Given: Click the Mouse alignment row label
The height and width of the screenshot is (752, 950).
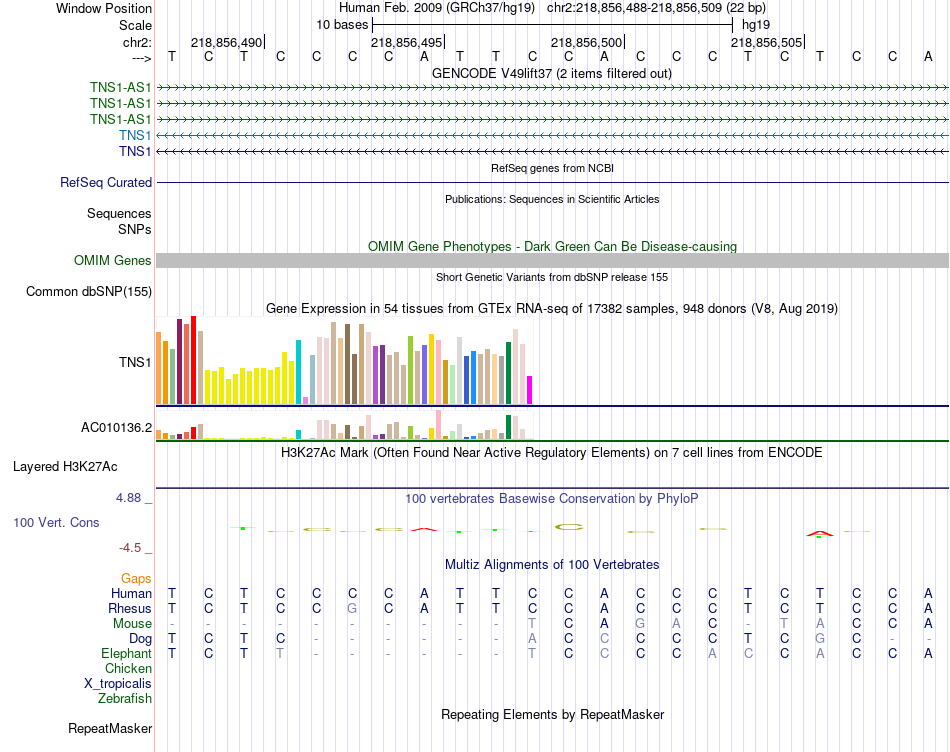Looking at the screenshot, I should click(x=132, y=624).
